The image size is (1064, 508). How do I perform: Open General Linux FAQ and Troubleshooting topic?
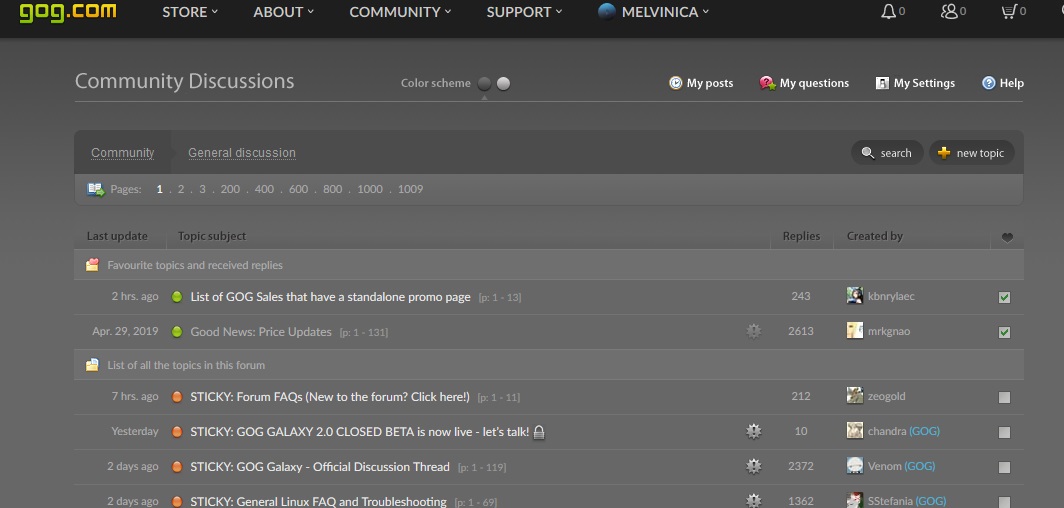(x=318, y=502)
